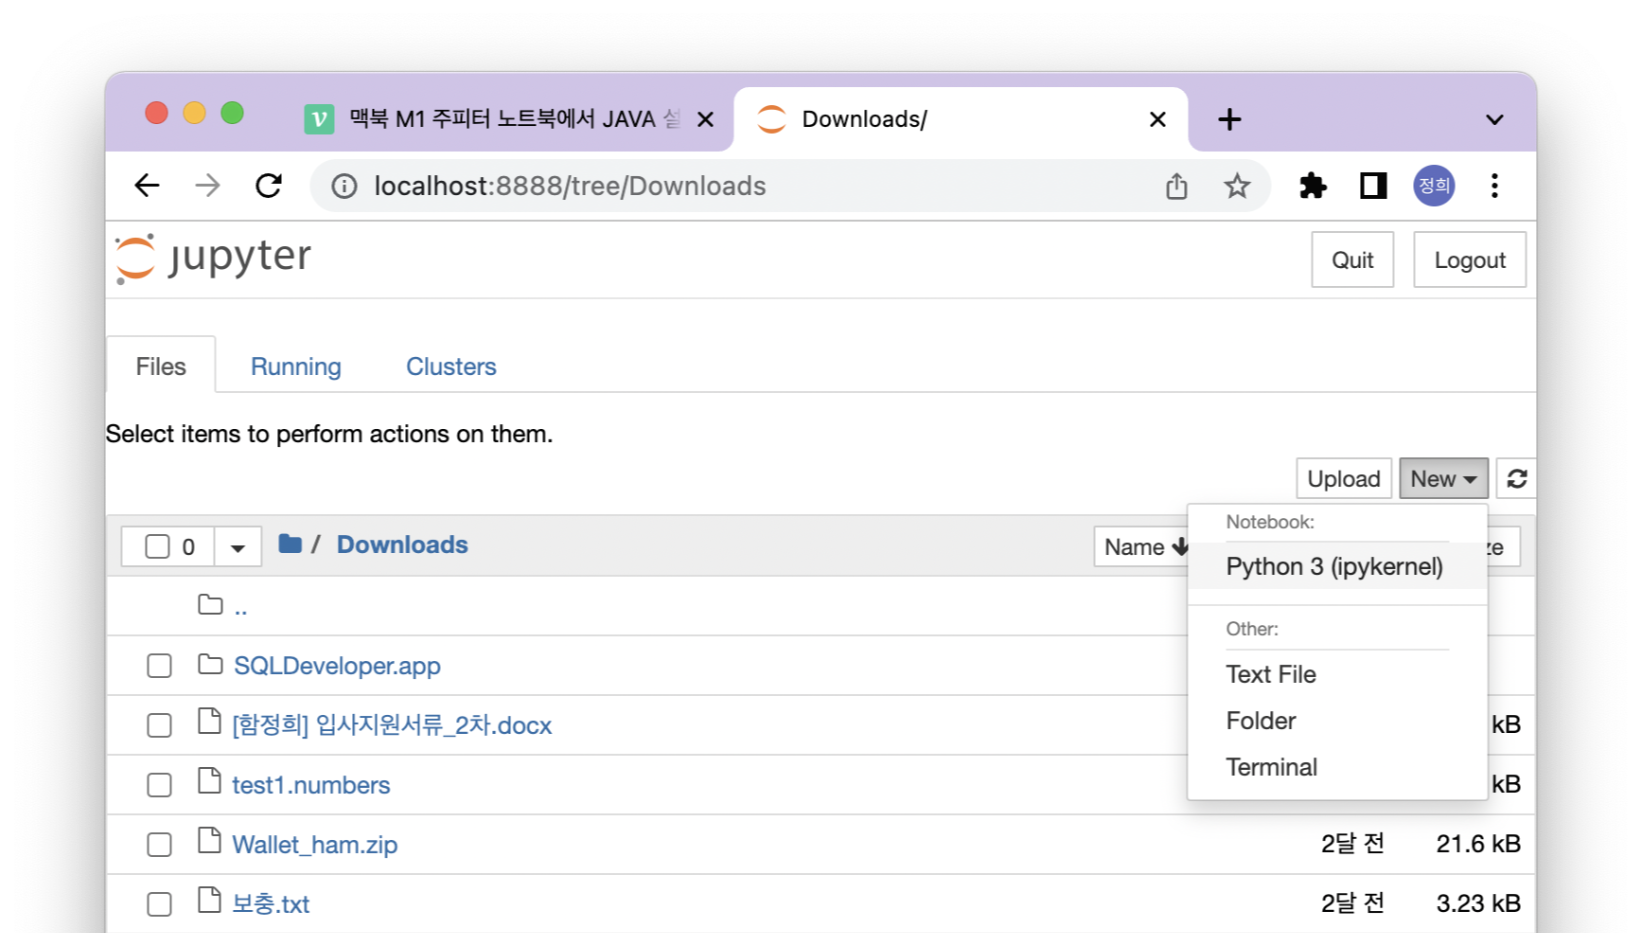Switch to the Running tab
This screenshot has height=933, width=1642.
[x=296, y=367]
